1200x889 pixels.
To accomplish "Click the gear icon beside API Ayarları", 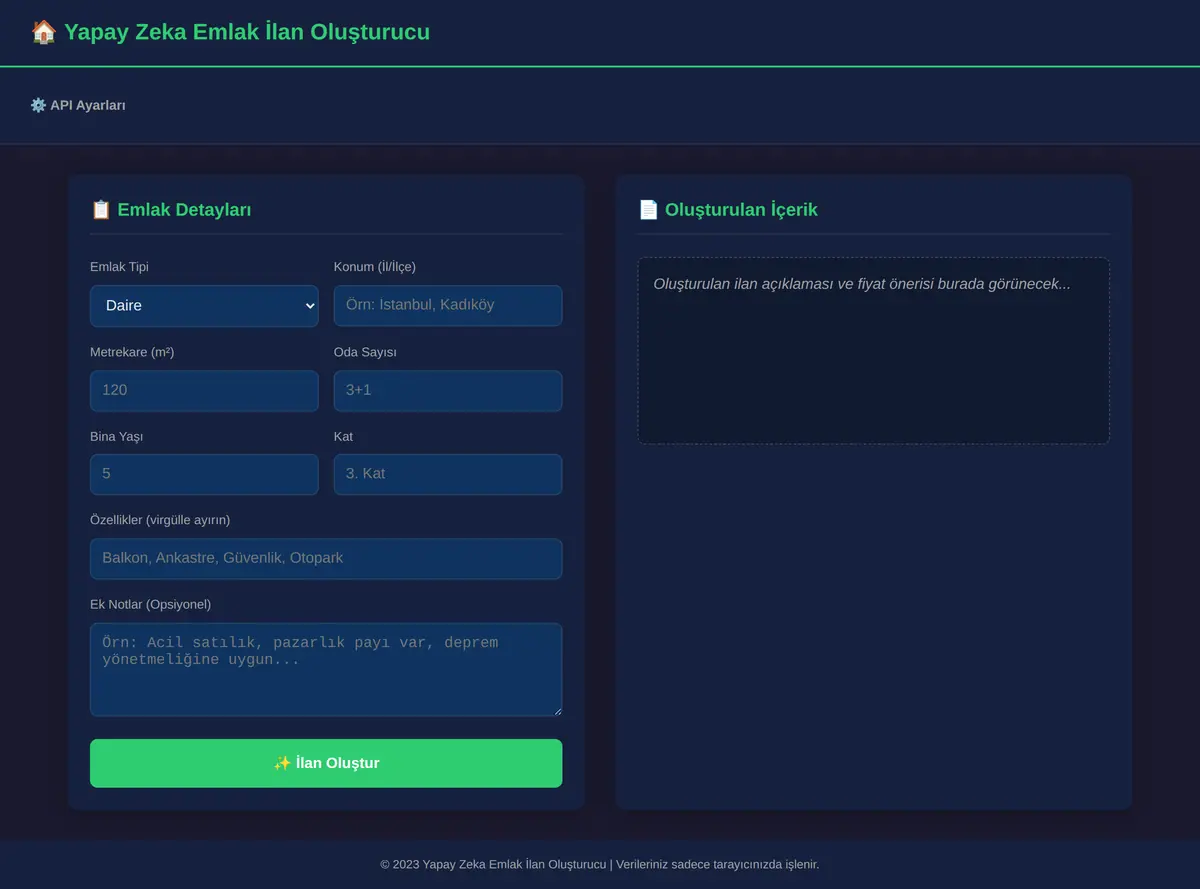I will click(x=38, y=105).
